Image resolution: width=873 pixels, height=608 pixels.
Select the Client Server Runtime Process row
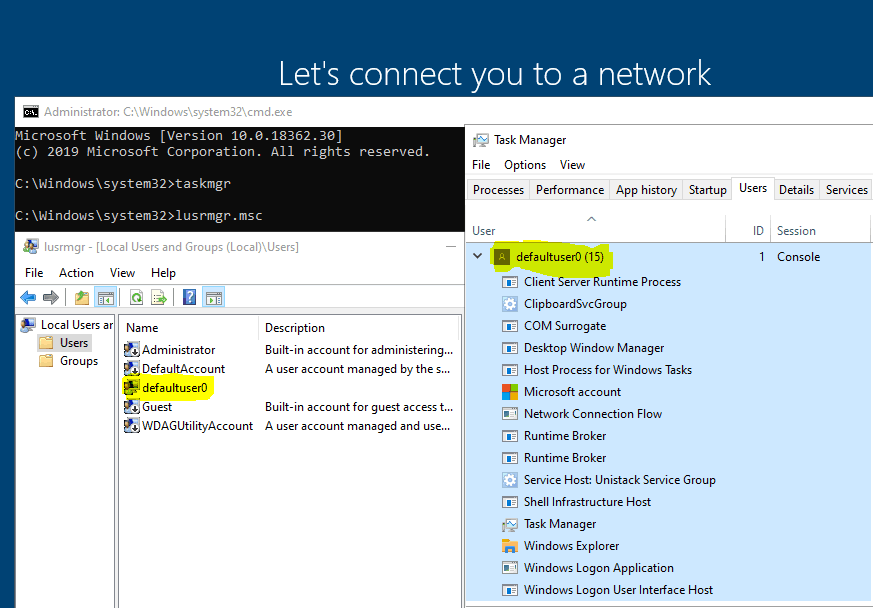[x=668, y=282]
